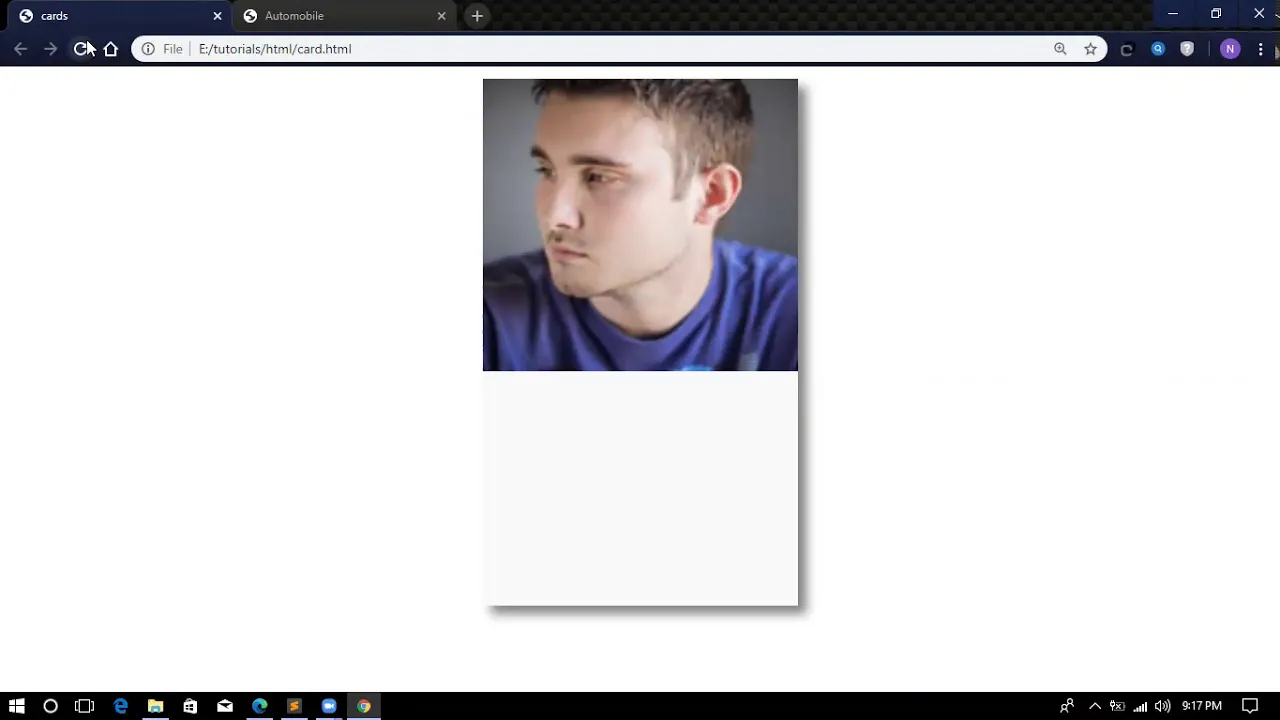Open battery status in tray

1117,706
